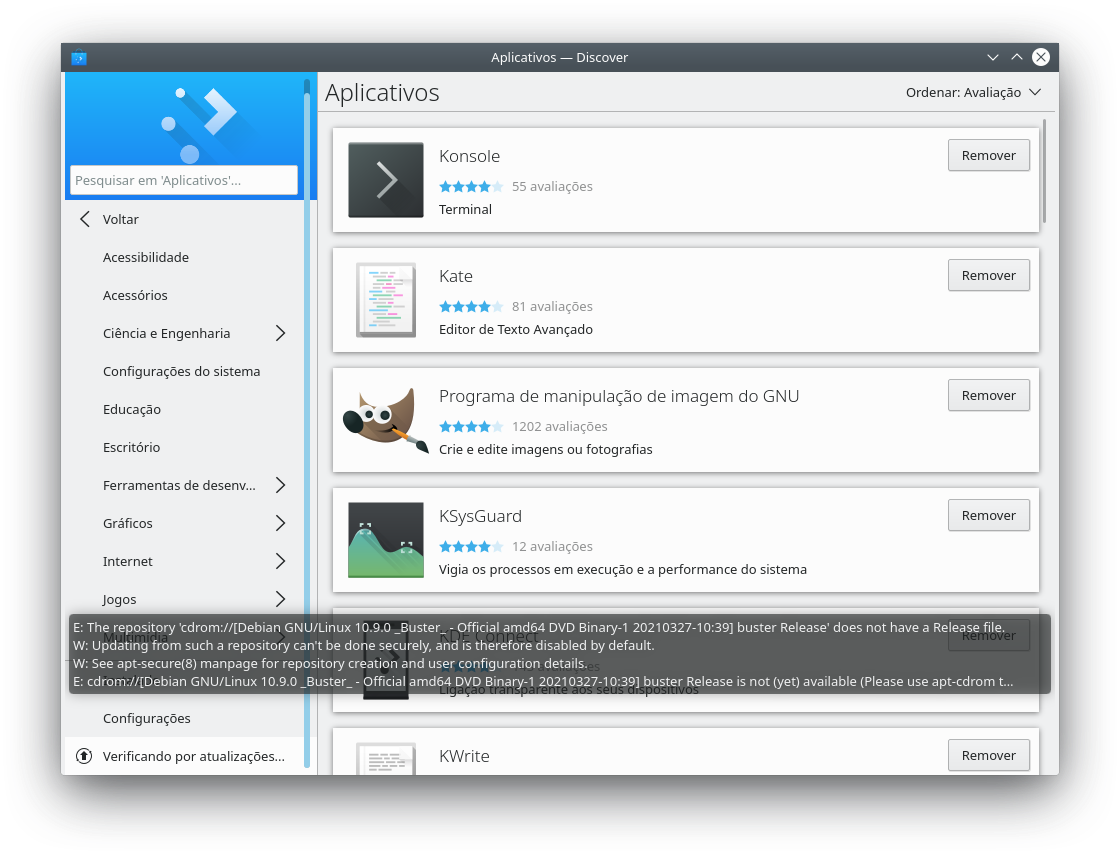The height and width of the screenshot is (854, 1120).
Task: Click the application list vertical scrollbar
Action: click(x=1044, y=171)
